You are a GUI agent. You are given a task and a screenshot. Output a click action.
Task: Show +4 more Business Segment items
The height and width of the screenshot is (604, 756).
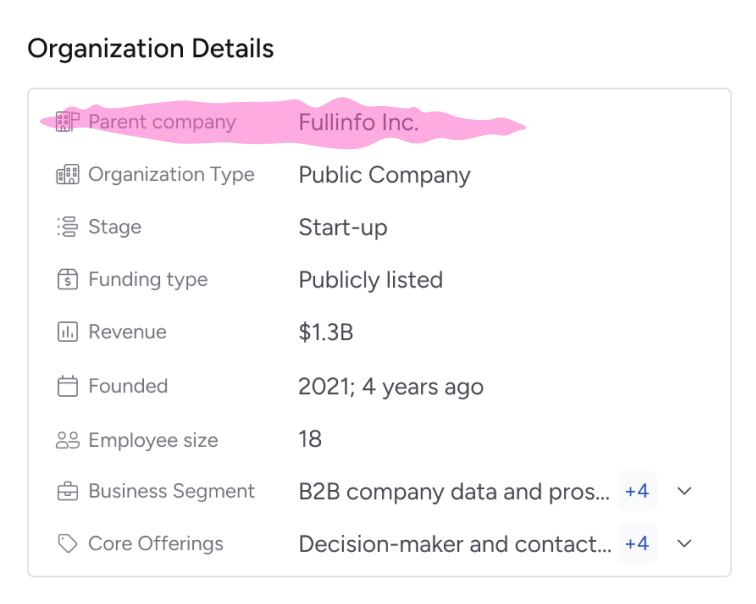(637, 492)
